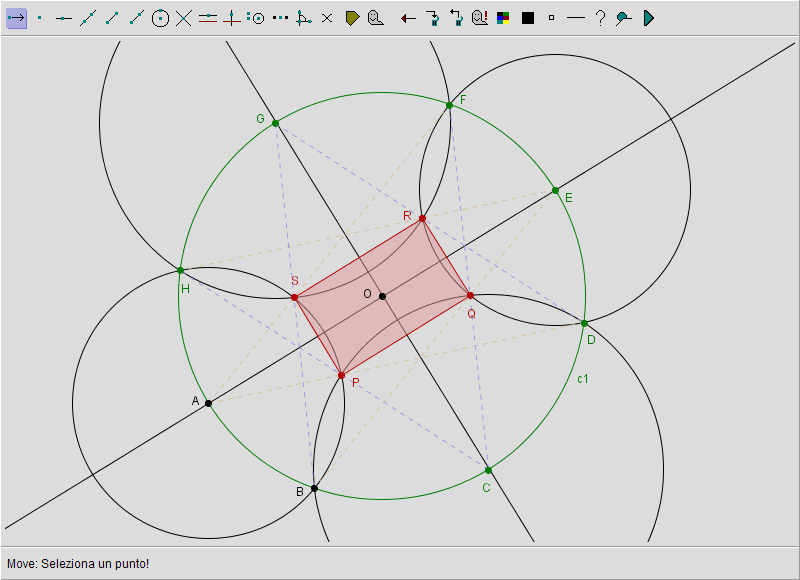Choose the Parallel line tool
This screenshot has width=800, height=580.
click(208, 18)
